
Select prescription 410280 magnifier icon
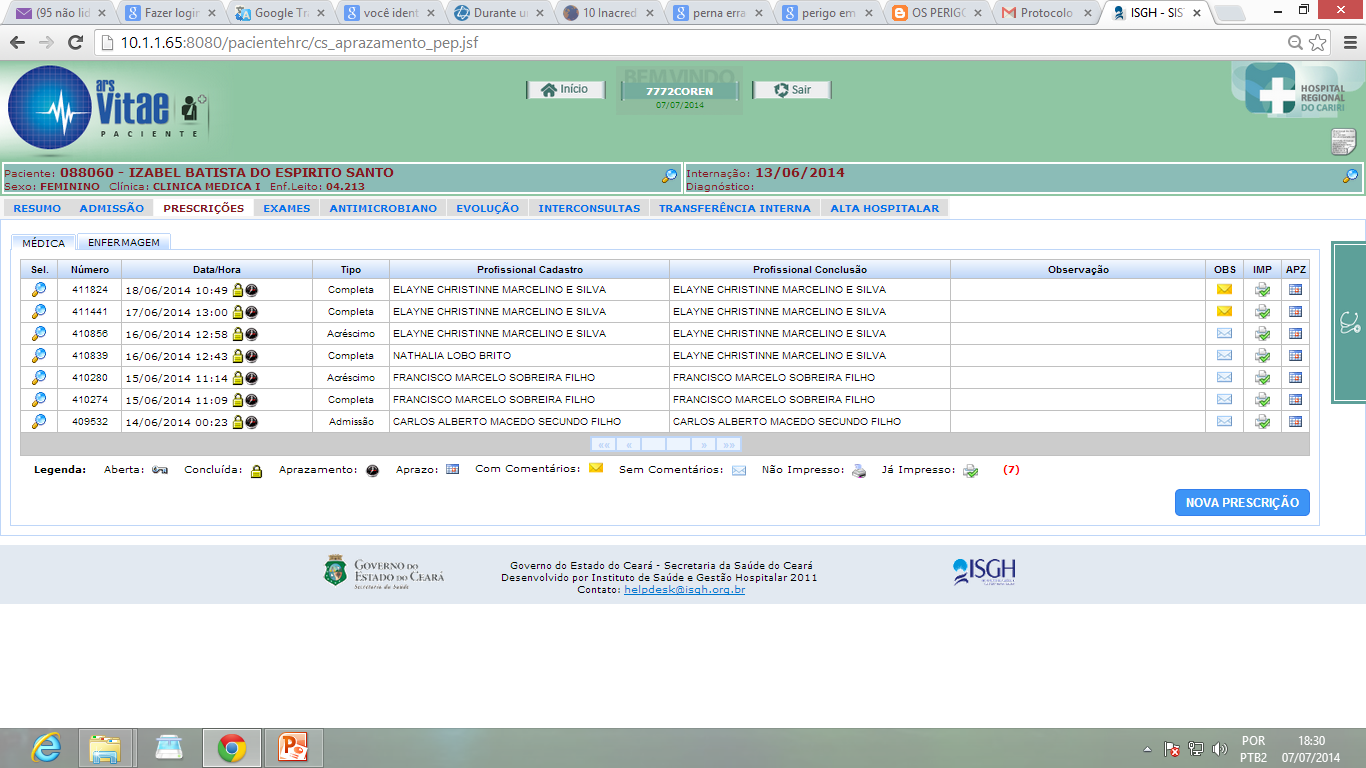tap(39, 378)
